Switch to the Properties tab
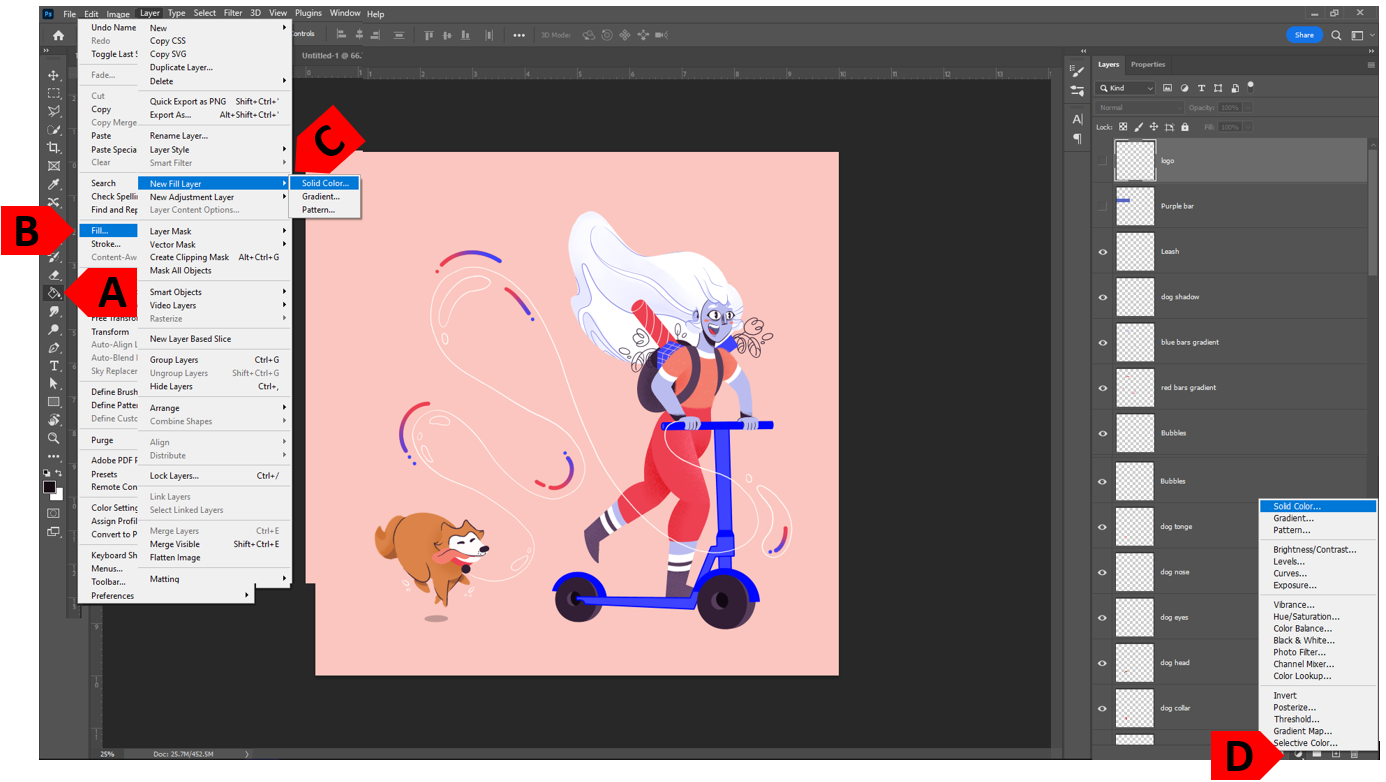The image size is (1386, 782). 1148,65
